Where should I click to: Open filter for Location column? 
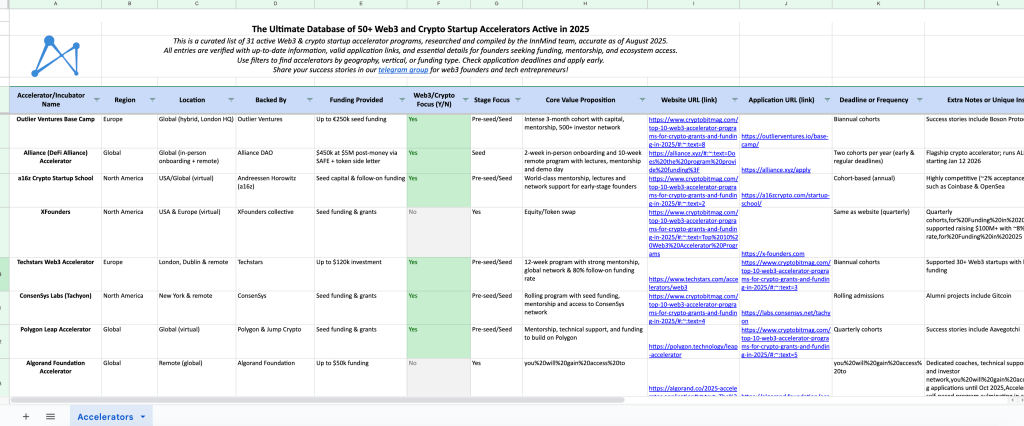[x=231, y=100]
